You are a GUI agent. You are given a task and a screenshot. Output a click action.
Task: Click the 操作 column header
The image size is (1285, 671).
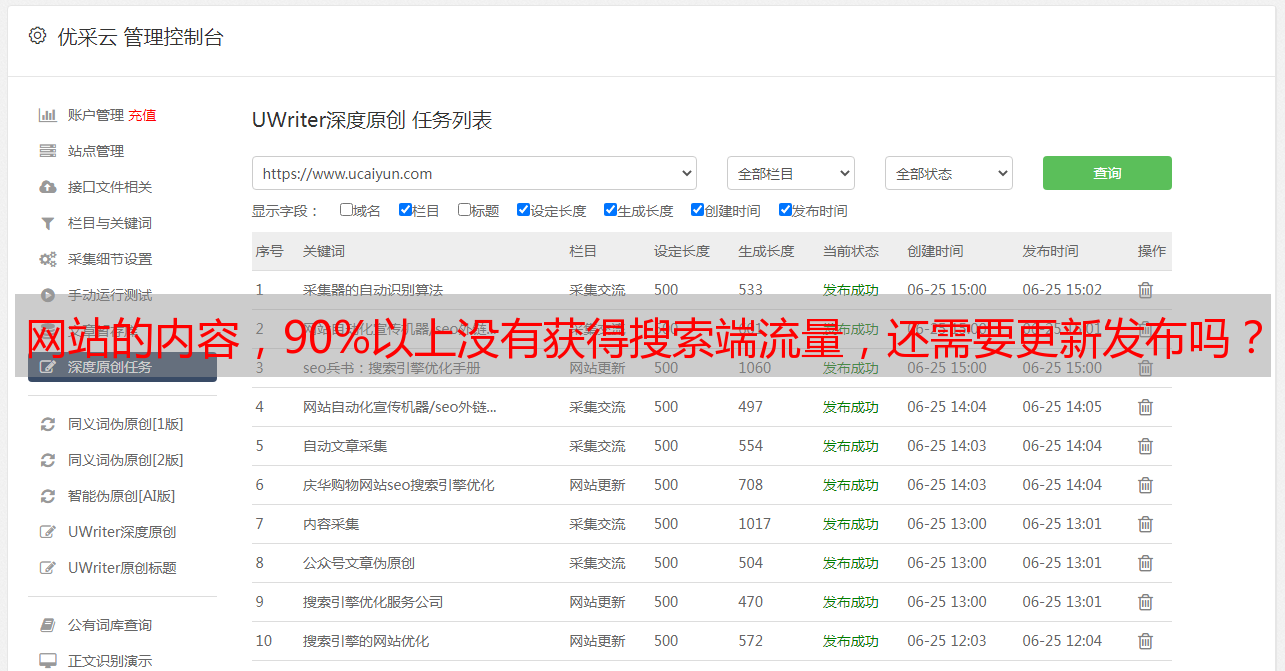[x=1152, y=251]
